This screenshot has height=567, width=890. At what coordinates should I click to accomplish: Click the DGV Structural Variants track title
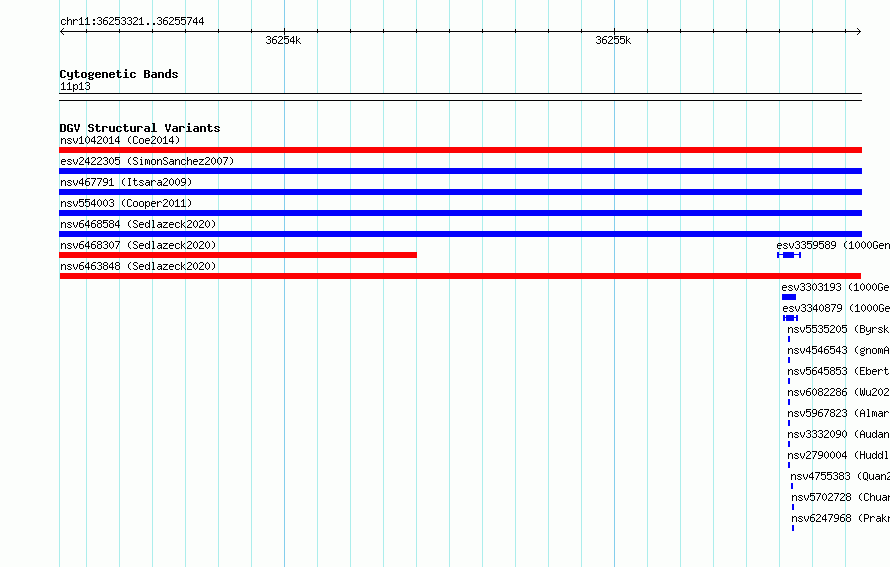140,128
